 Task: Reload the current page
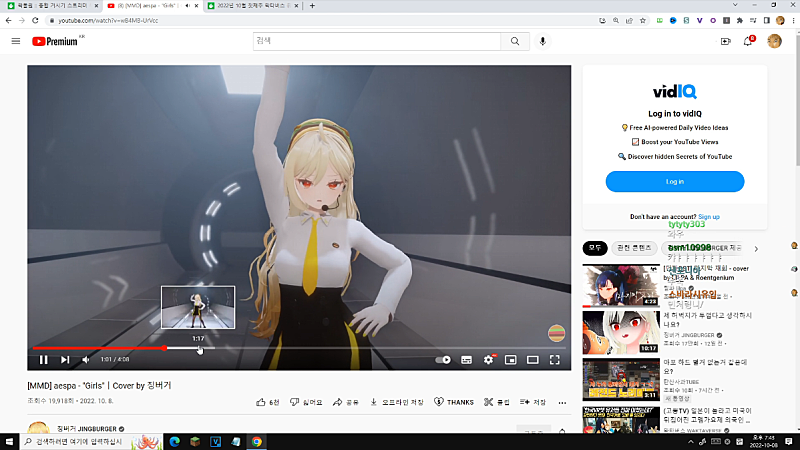[x=35, y=20]
